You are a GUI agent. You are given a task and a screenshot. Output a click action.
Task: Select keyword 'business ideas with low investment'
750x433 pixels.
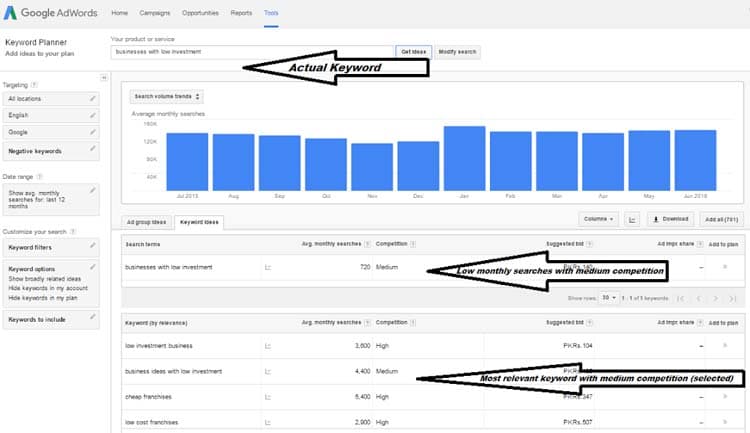pyautogui.click(x=174, y=371)
